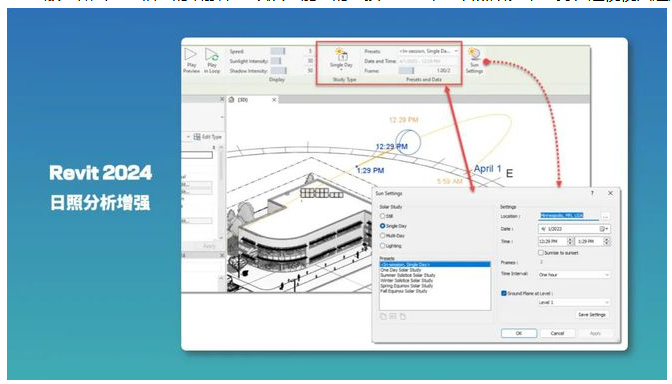Uncheck Ground Plane at Level checkbox
The width and height of the screenshot is (672, 384).
tap(504, 294)
